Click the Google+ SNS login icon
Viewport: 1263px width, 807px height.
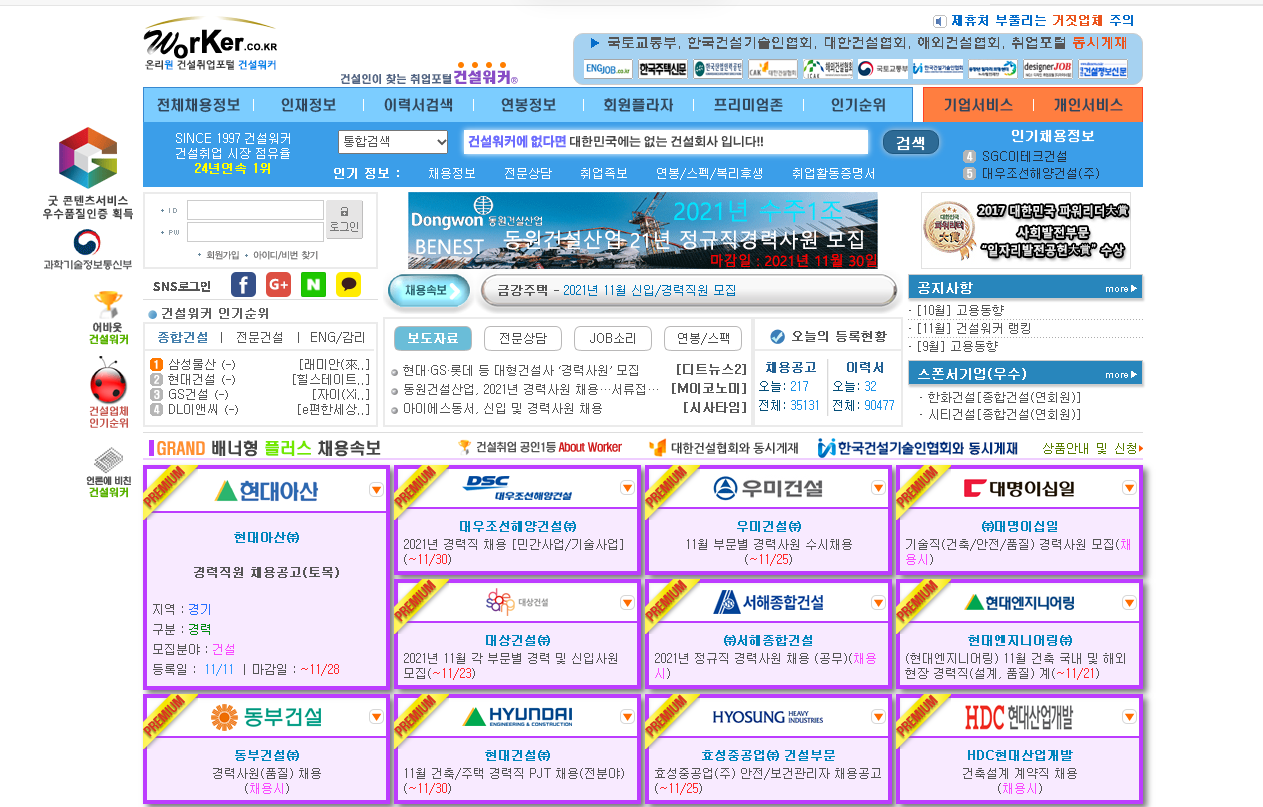click(x=278, y=285)
